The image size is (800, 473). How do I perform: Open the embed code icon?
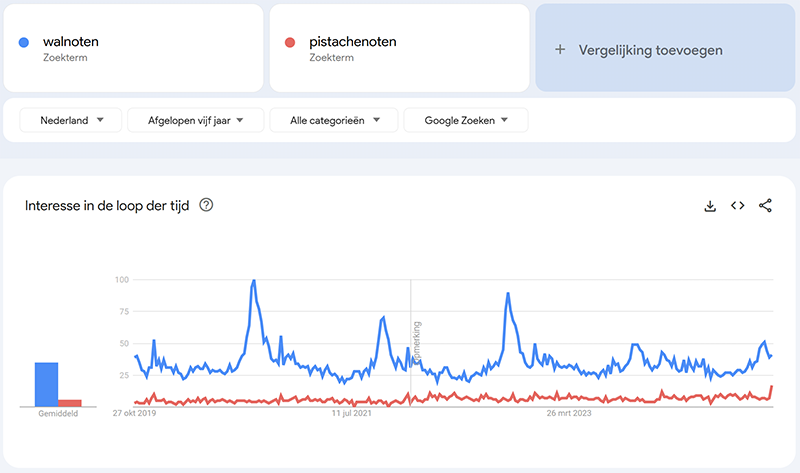click(x=738, y=206)
